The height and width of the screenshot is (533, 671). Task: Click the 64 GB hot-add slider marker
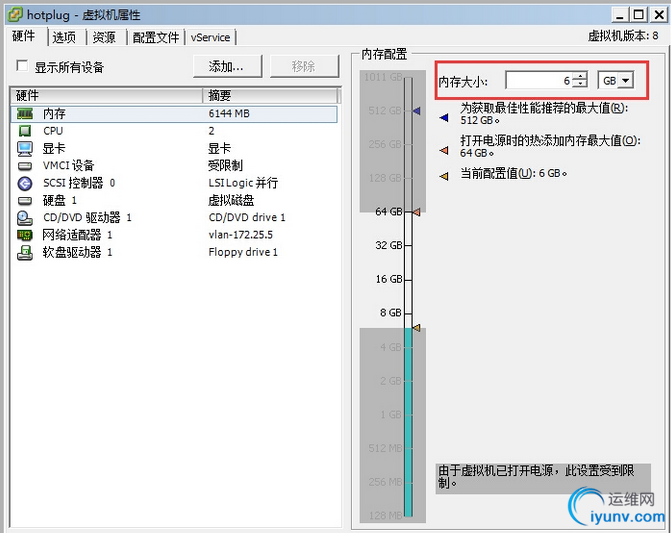(x=416, y=212)
